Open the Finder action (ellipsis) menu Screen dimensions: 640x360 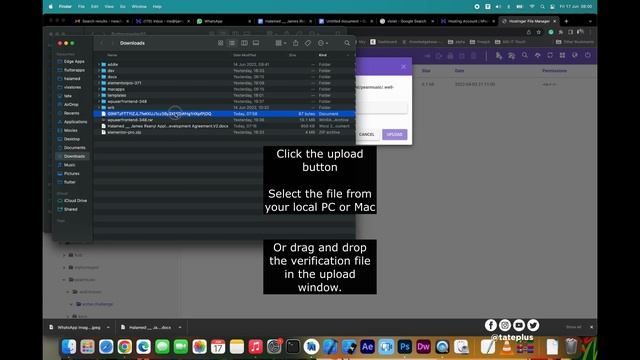point(322,43)
